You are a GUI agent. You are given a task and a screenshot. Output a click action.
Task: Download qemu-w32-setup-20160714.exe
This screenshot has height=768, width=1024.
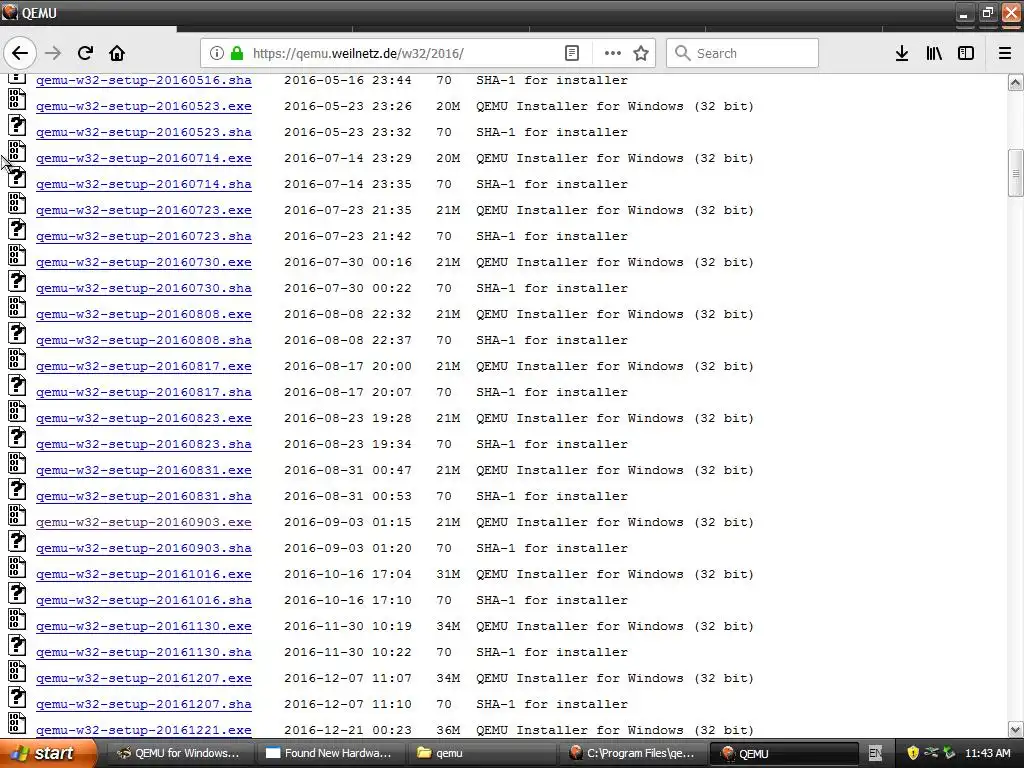(144, 158)
